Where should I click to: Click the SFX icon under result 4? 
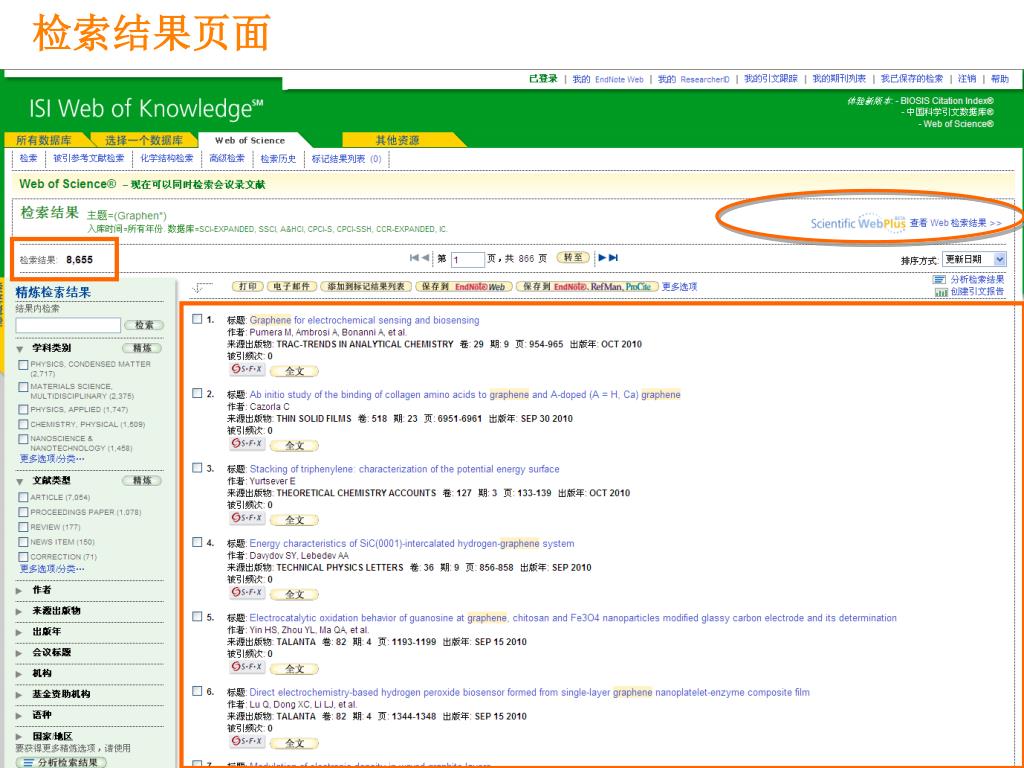247,592
